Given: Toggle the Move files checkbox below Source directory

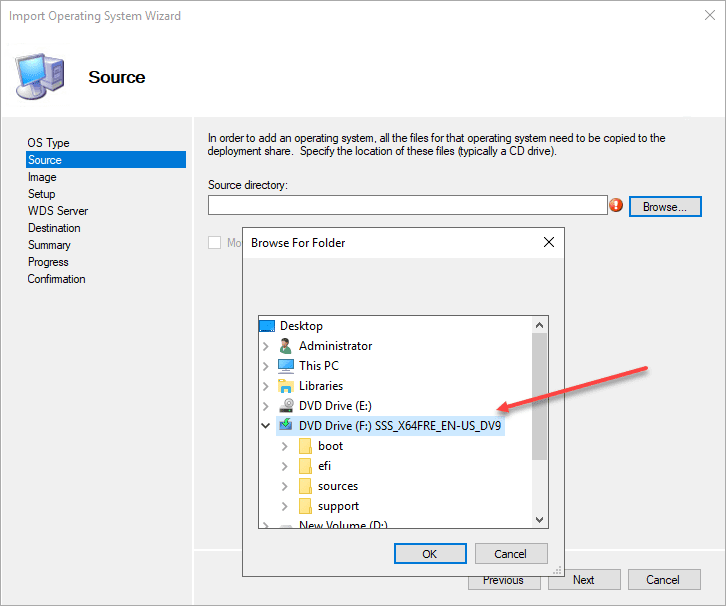Looking at the screenshot, I should (214, 243).
